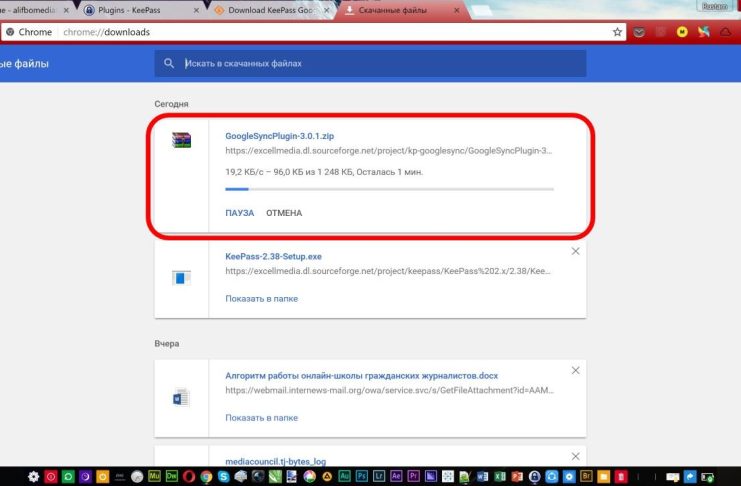Click the GoogleSyncPlugin sourceforge URL
Image resolution: width=741 pixels, height=486 pixels.
click(388, 151)
